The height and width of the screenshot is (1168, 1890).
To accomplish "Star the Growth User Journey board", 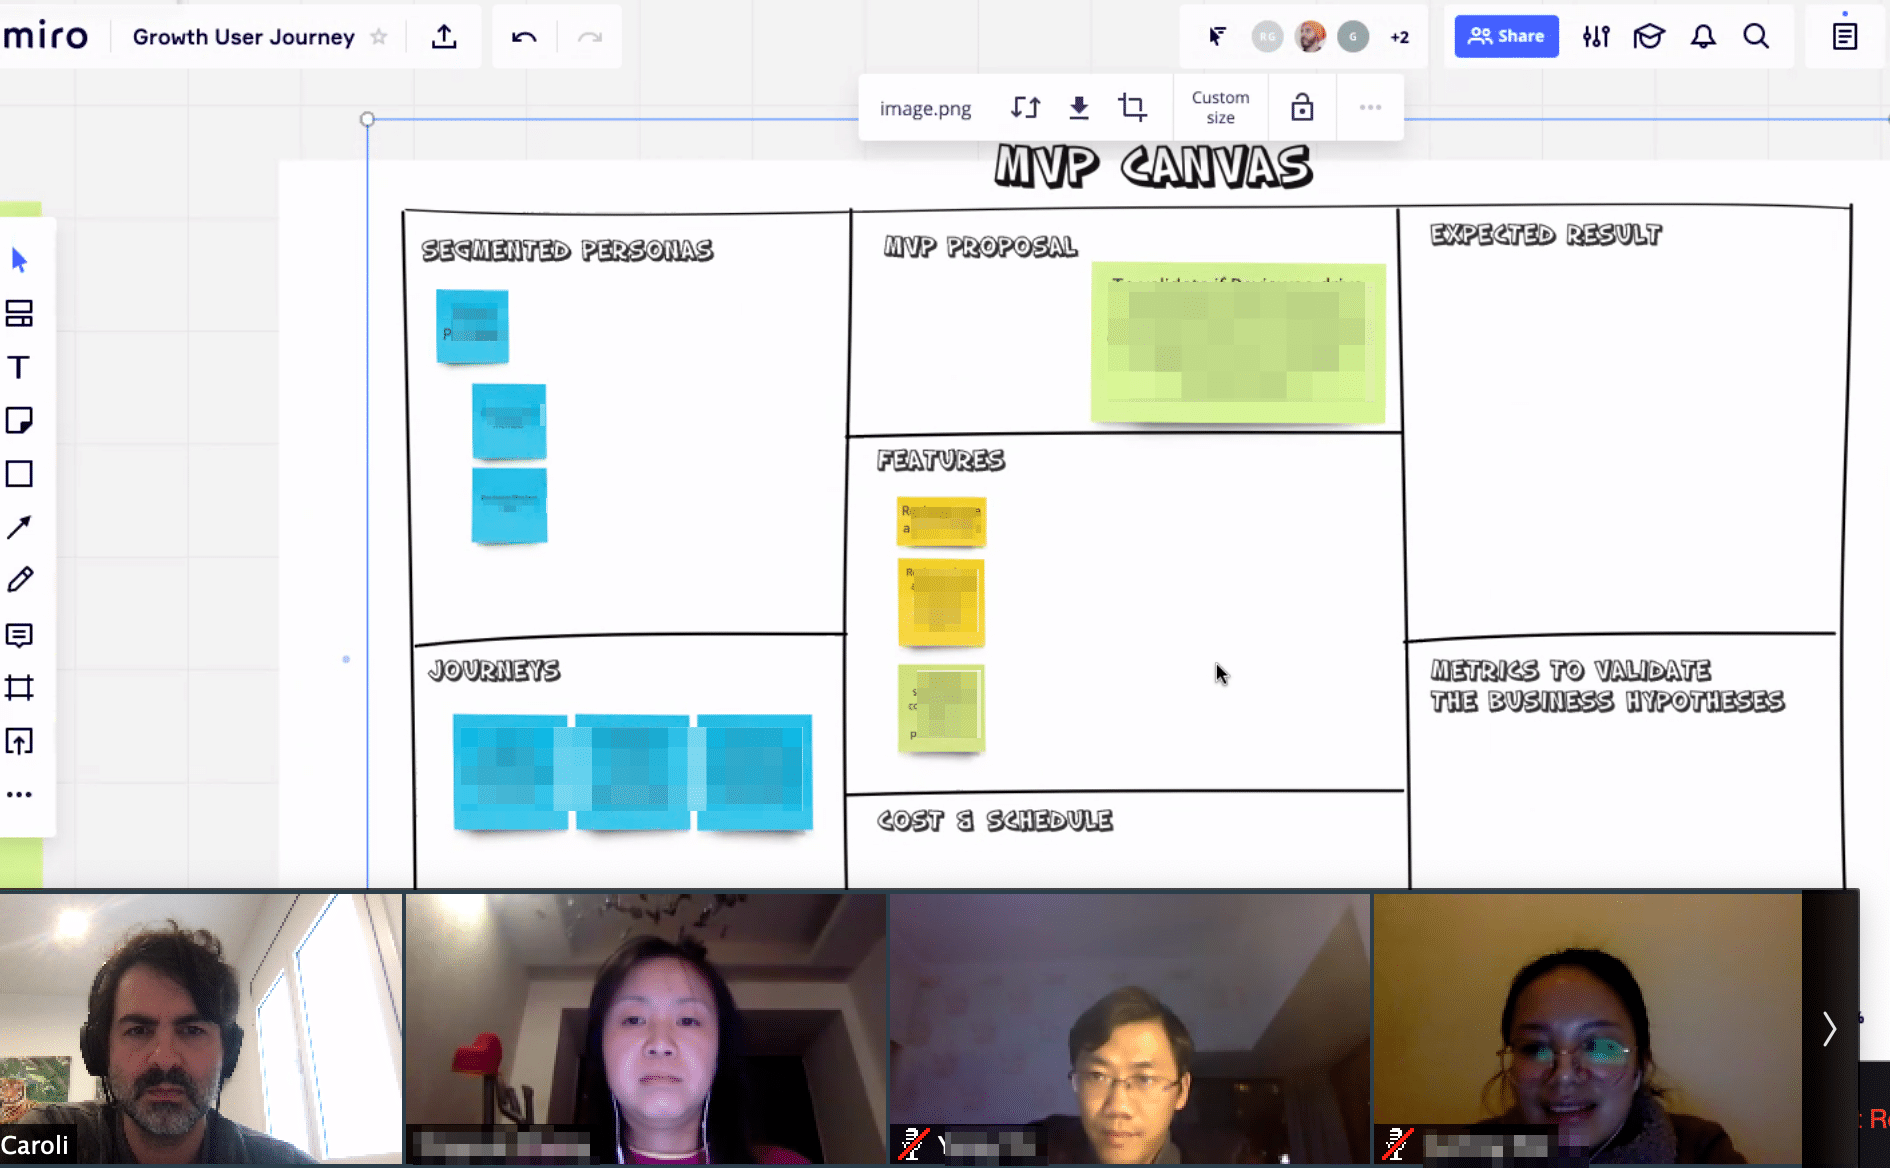I will 379,37.
